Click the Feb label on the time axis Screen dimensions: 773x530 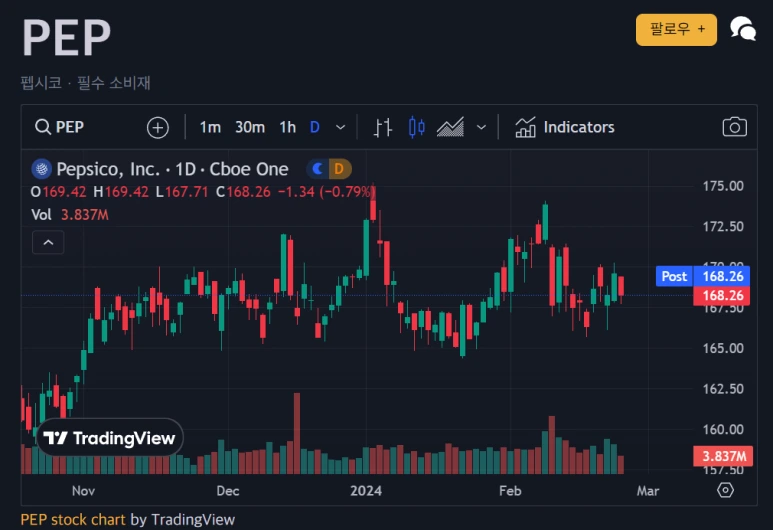coord(510,491)
